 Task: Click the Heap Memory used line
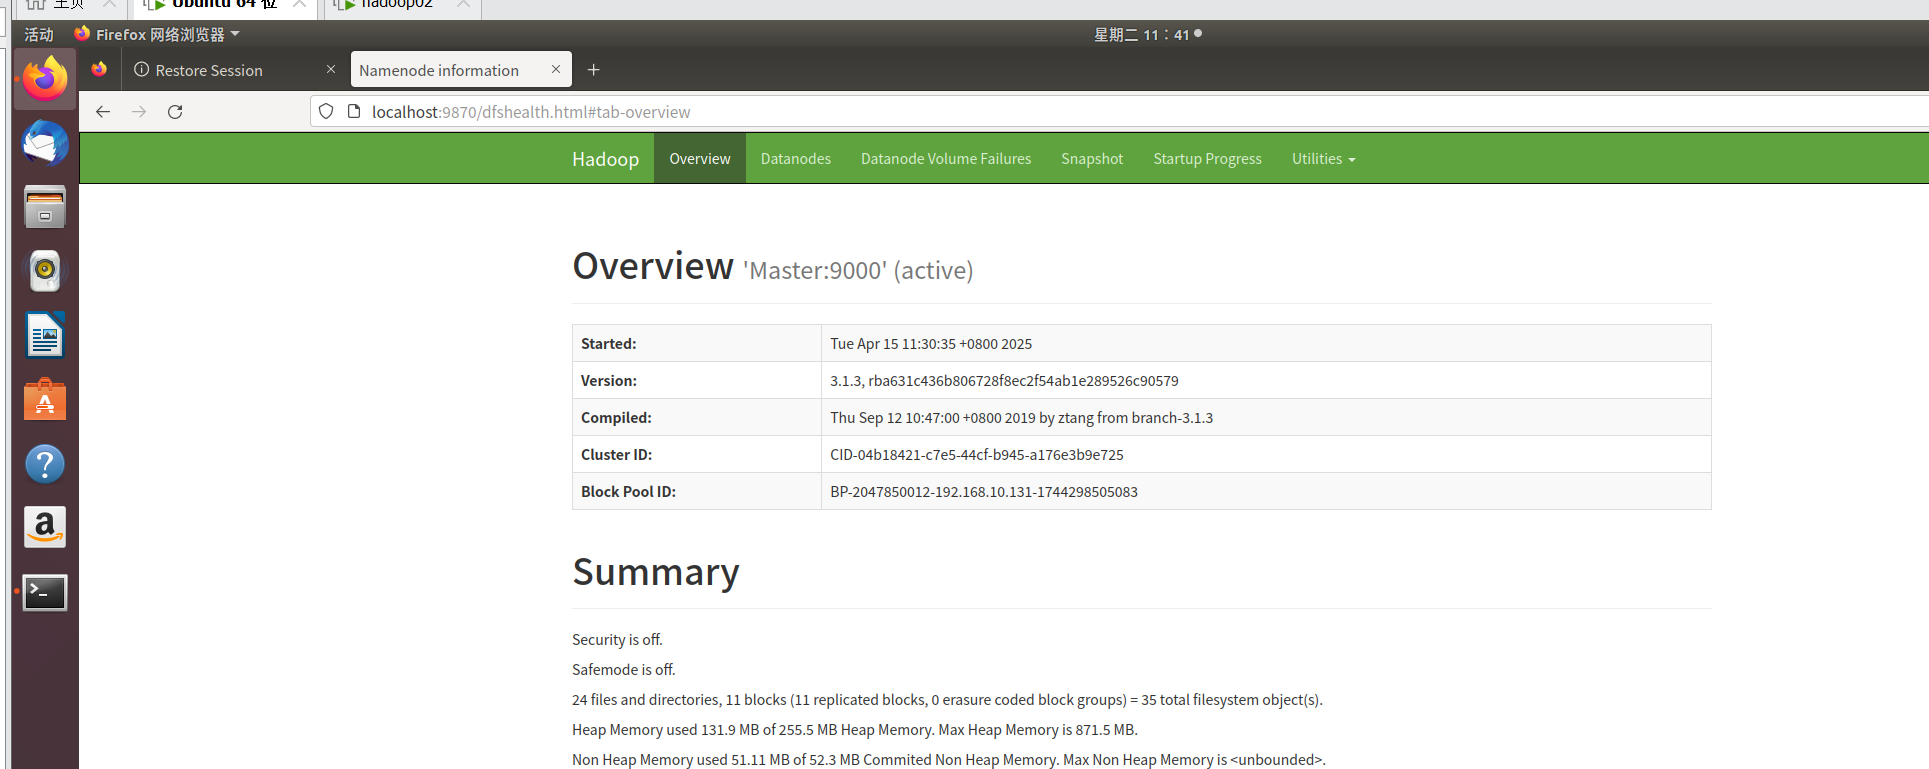coord(855,730)
